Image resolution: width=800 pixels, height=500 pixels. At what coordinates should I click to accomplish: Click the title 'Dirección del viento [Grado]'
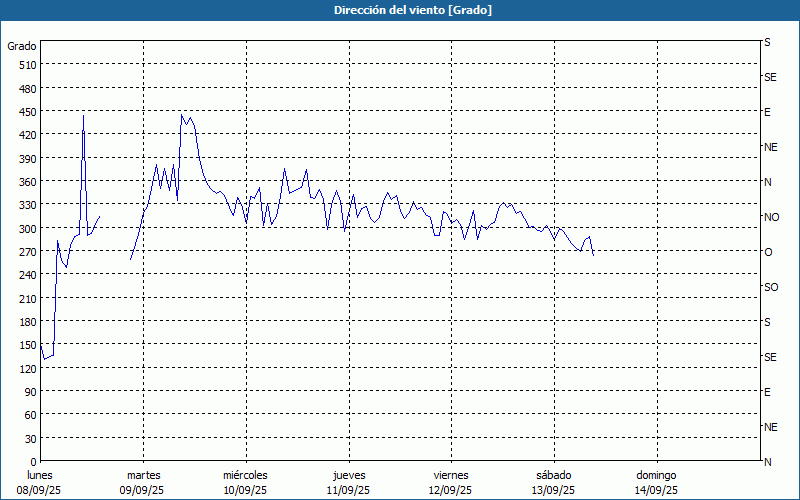point(413,10)
